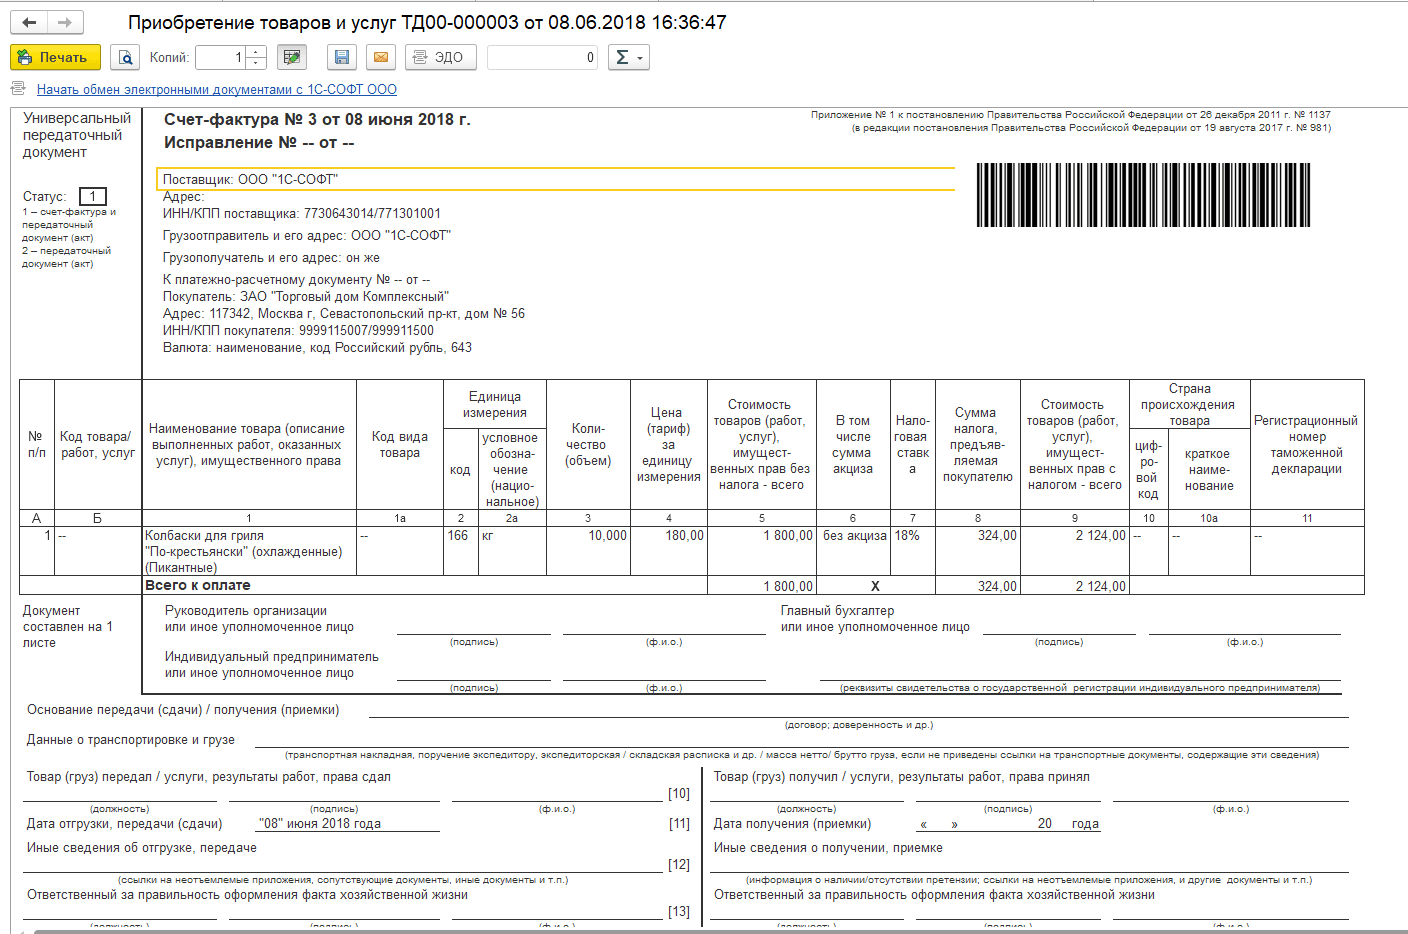Screen dimensions: 1408x934
Task: Focus the Копий number field
Action: 221,57
